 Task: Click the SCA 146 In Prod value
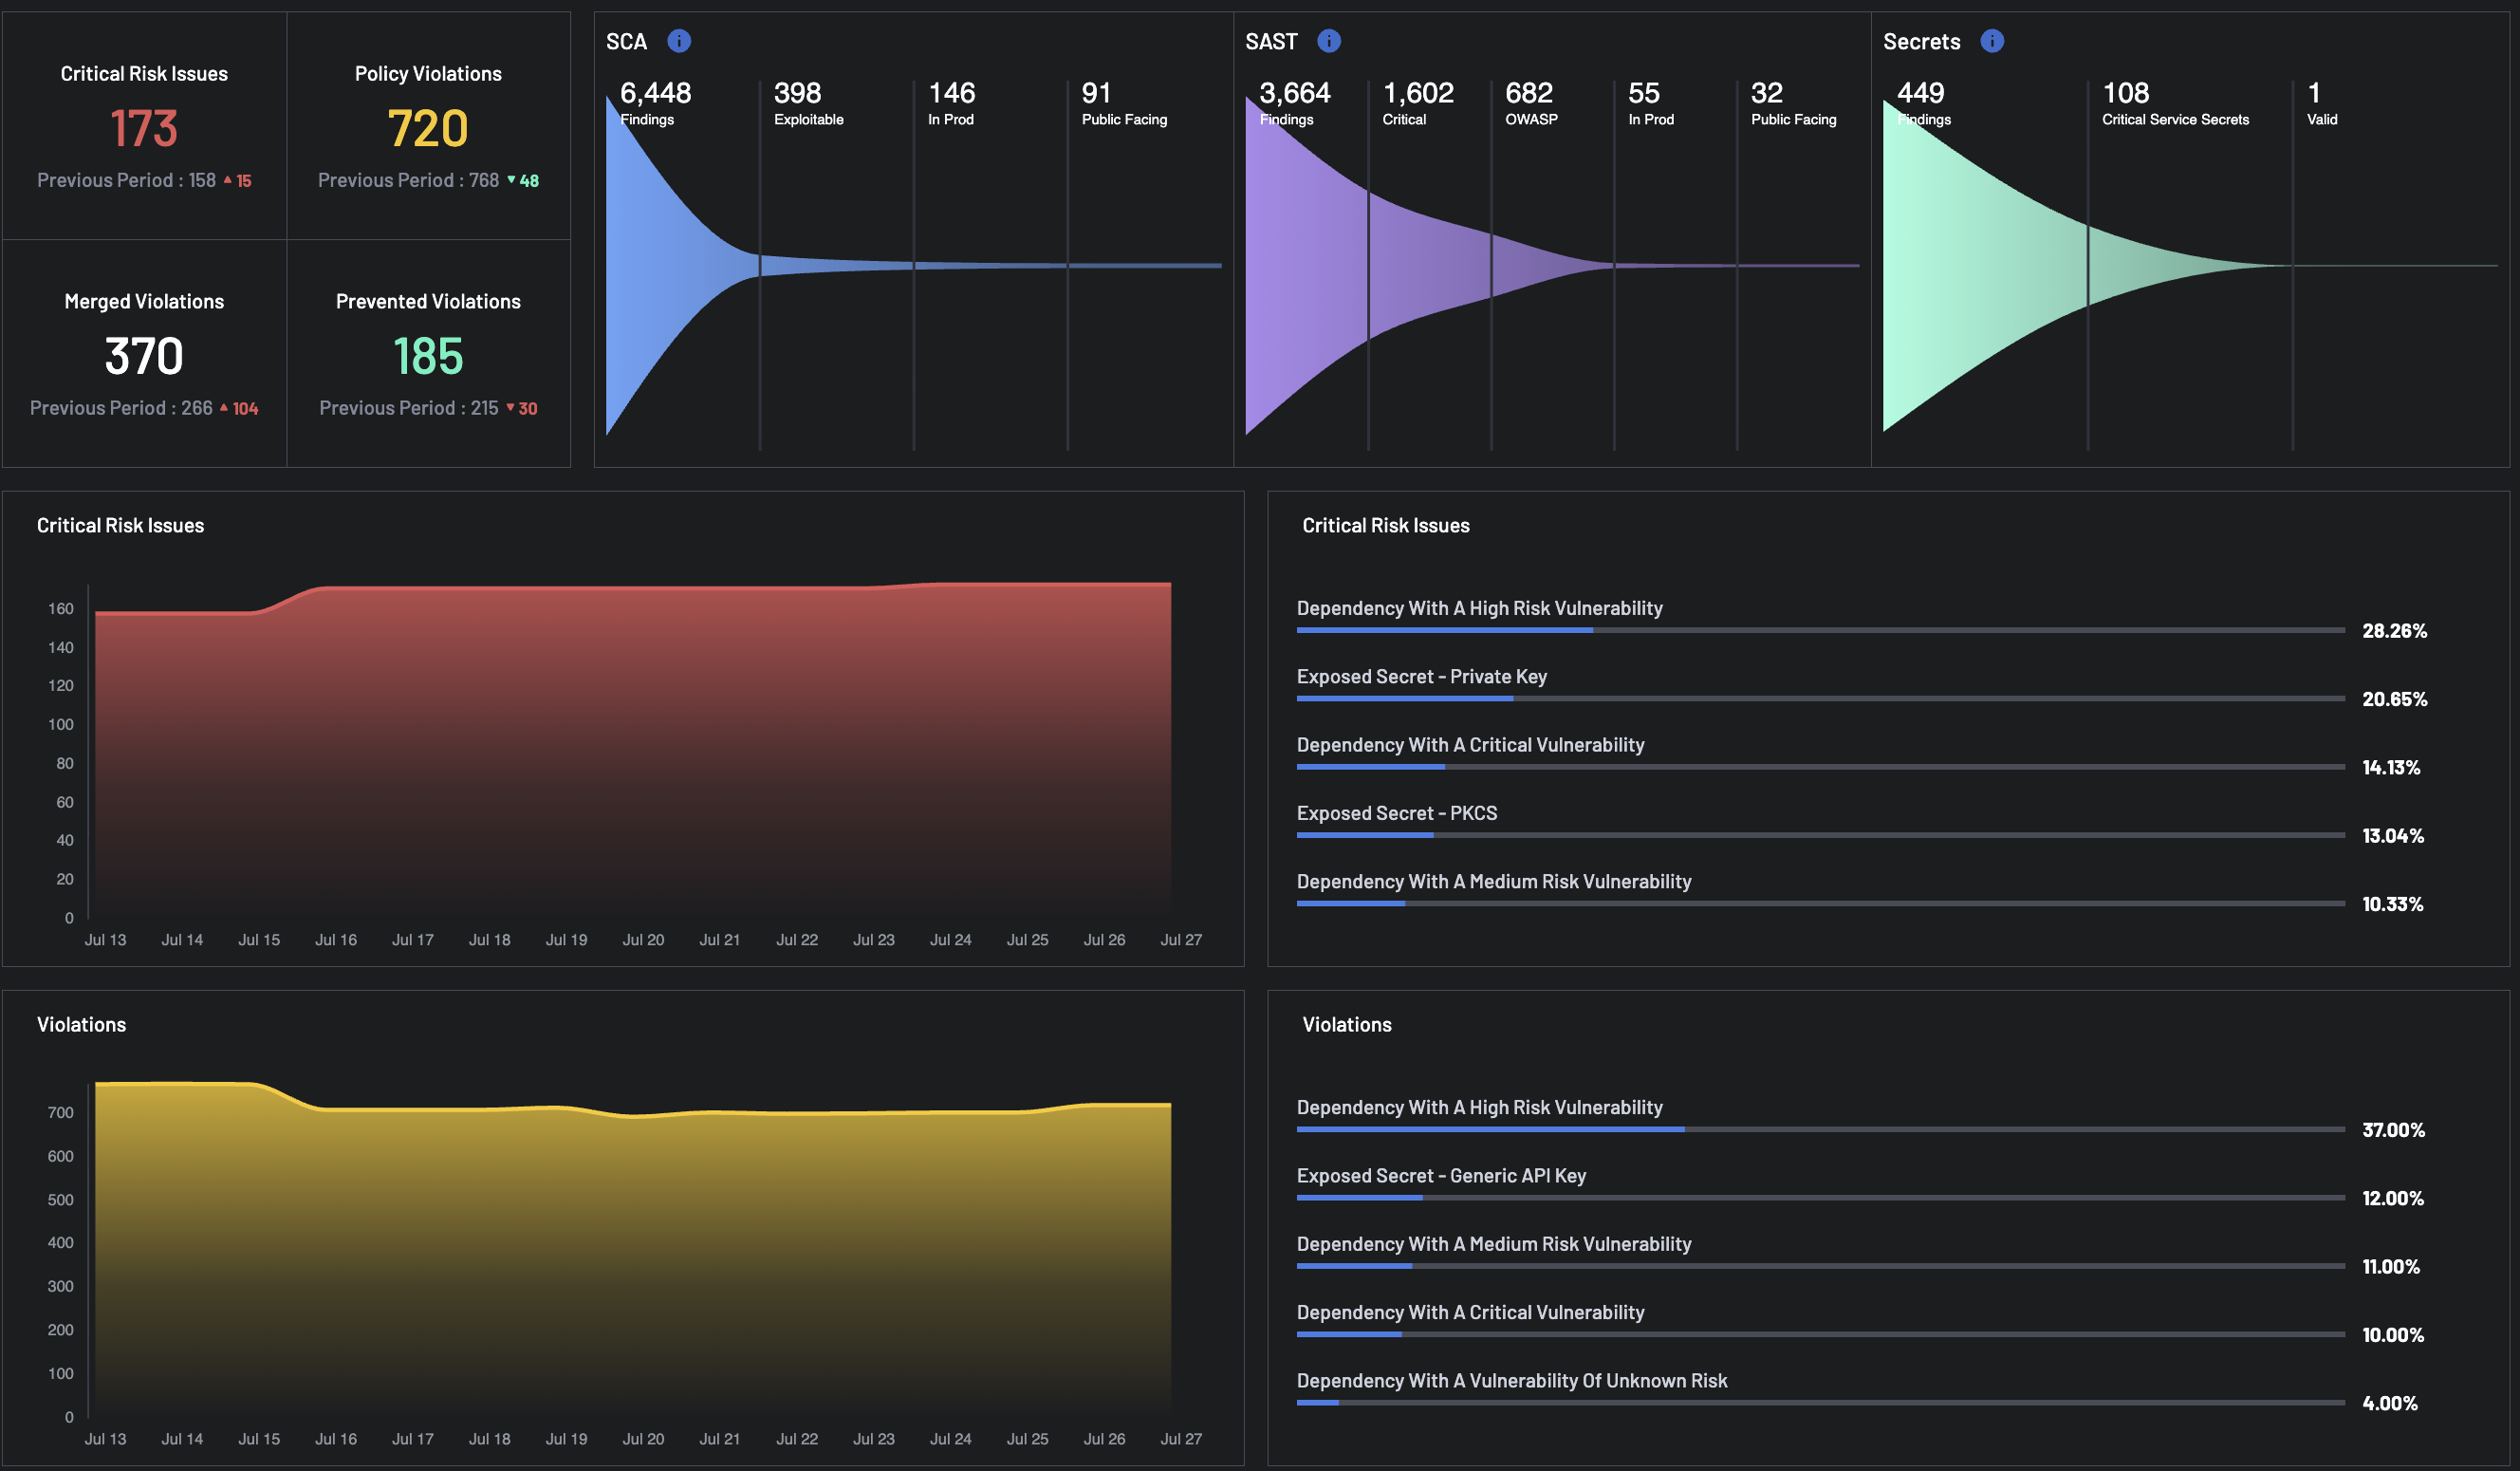coord(951,93)
